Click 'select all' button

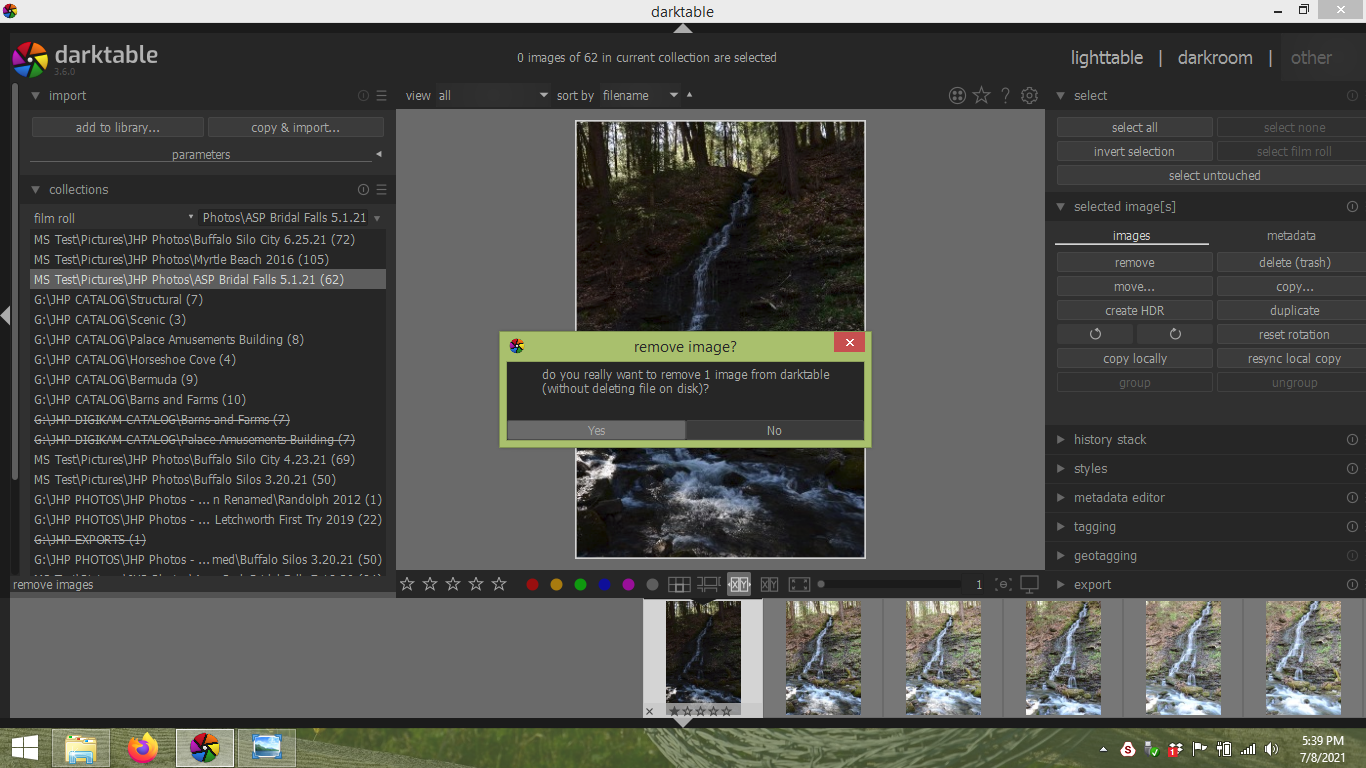coord(1134,128)
